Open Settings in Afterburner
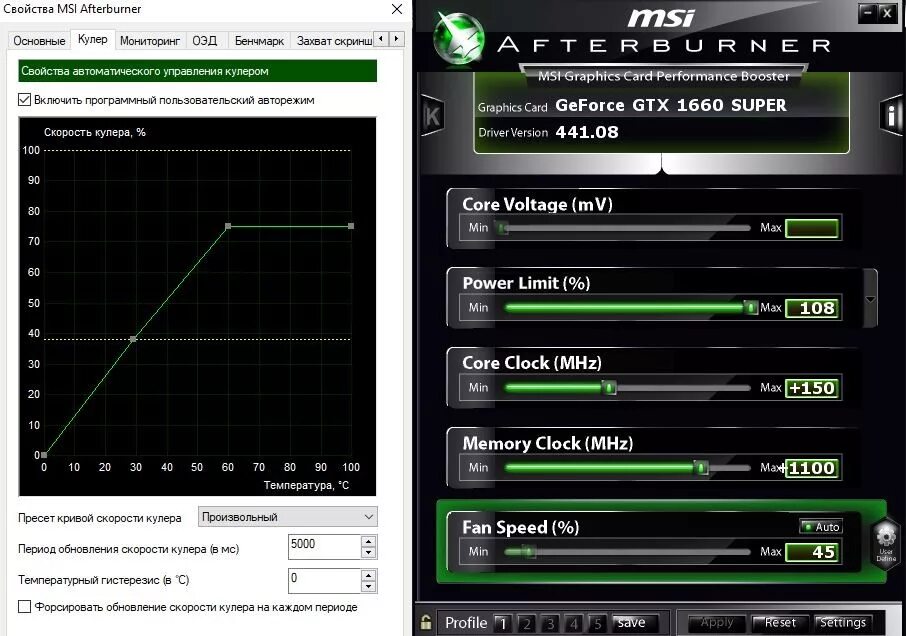 pyautogui.click(x=842, y=623)
